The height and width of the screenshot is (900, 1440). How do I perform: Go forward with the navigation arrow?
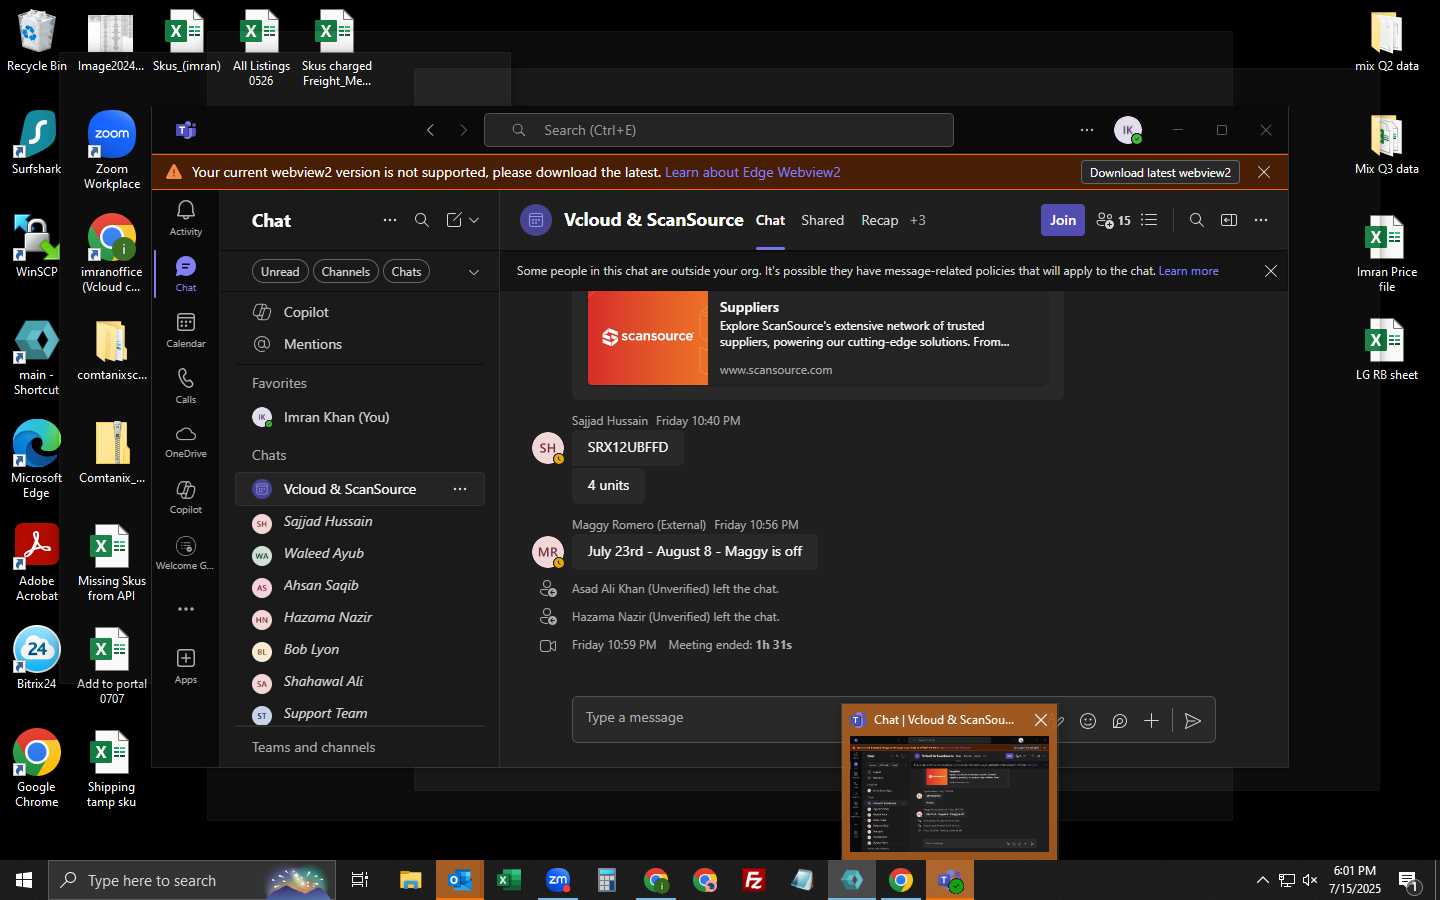click(x=463, y=130)
